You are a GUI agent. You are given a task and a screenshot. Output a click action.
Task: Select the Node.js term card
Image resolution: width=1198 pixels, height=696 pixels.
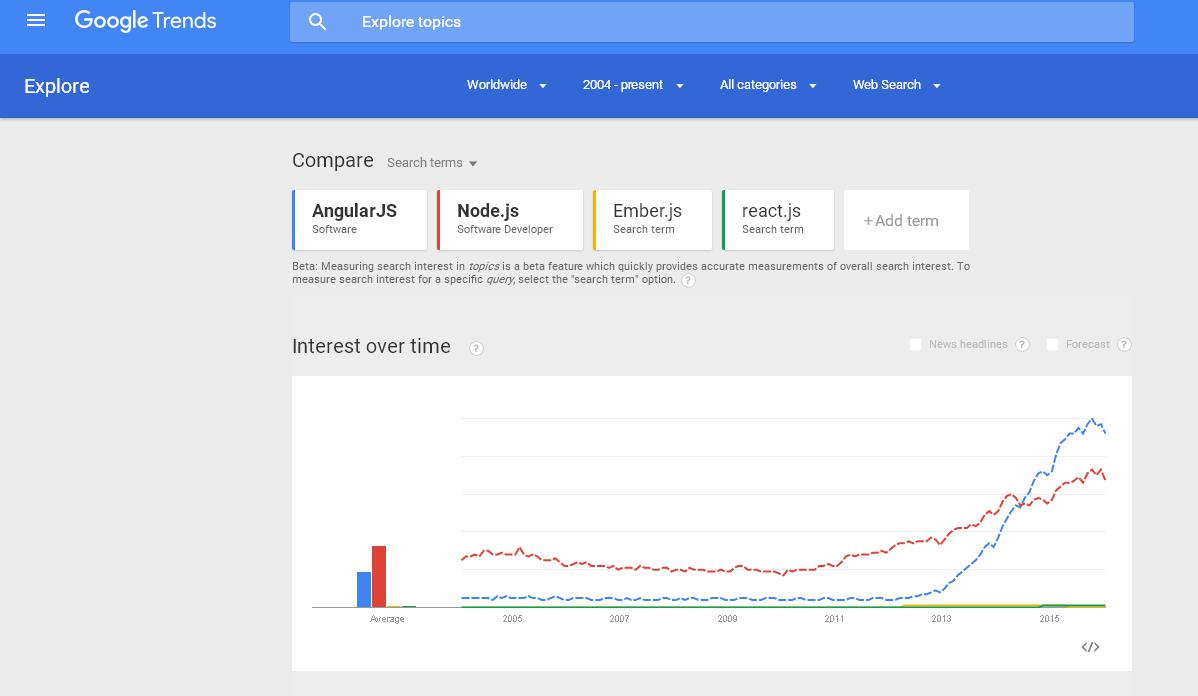point(510,220)
